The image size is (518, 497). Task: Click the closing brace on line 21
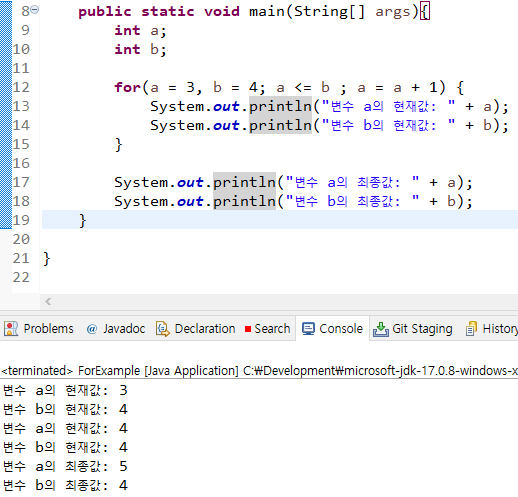click(x=46, y=259)
